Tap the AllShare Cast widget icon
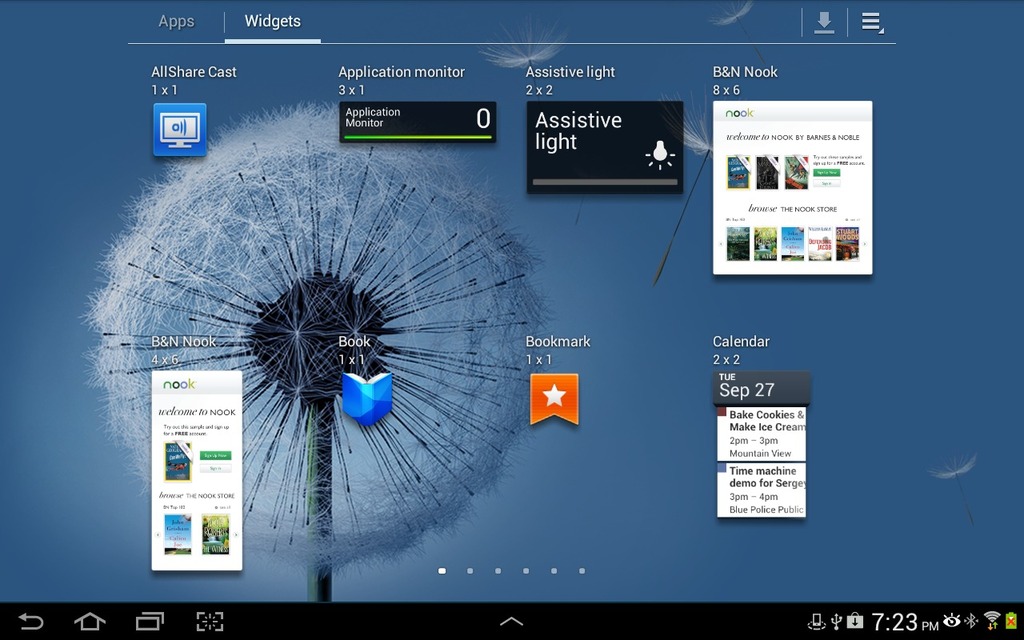This screenshot has height=640, width=1024. [180, 129]
